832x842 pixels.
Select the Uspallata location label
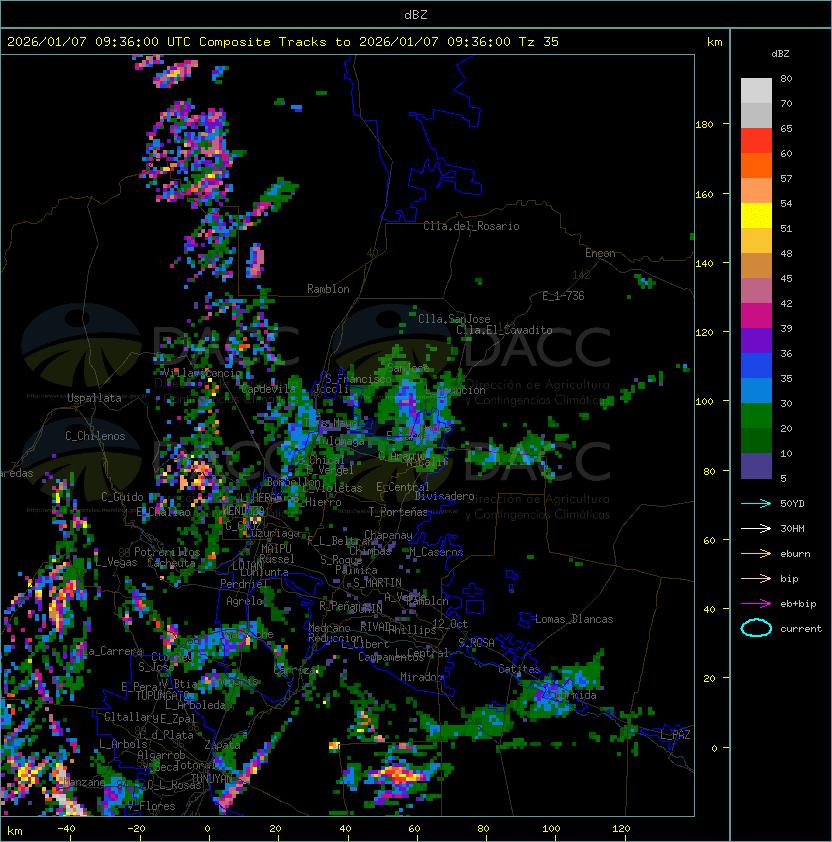(94, 398)
